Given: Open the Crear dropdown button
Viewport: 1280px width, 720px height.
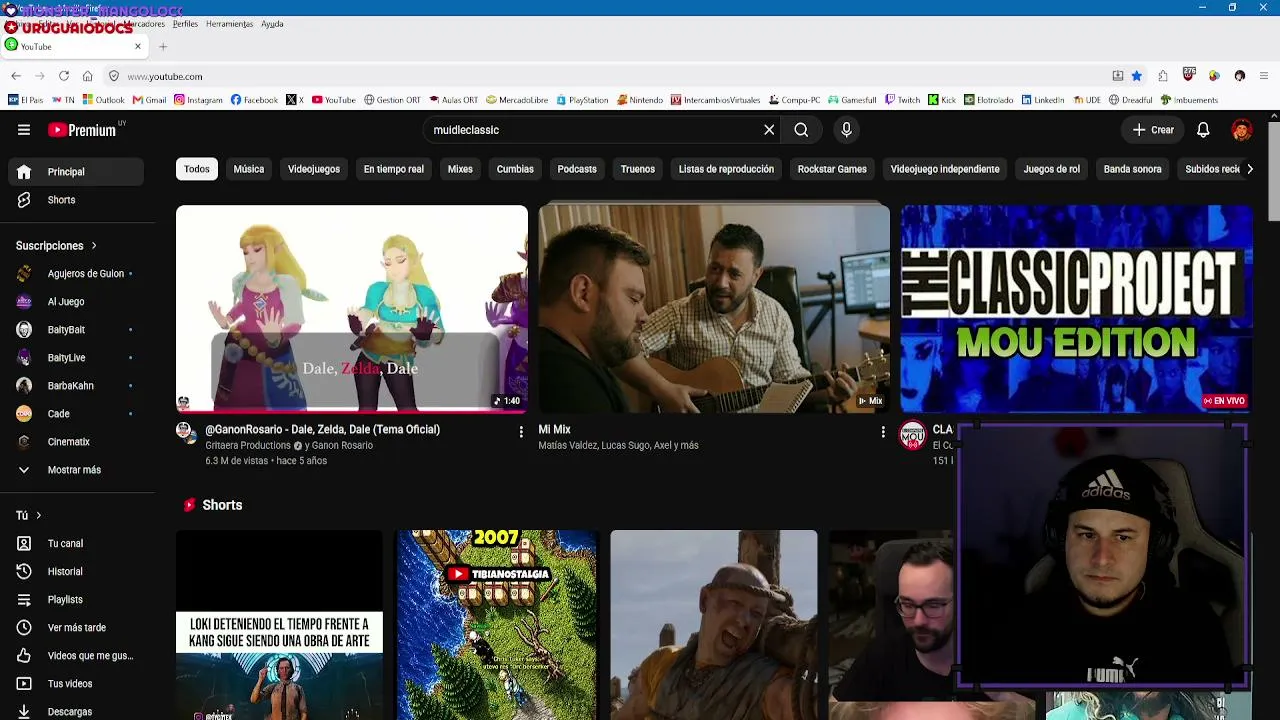Looking at the screenshot, I should tap(1152, 130).
